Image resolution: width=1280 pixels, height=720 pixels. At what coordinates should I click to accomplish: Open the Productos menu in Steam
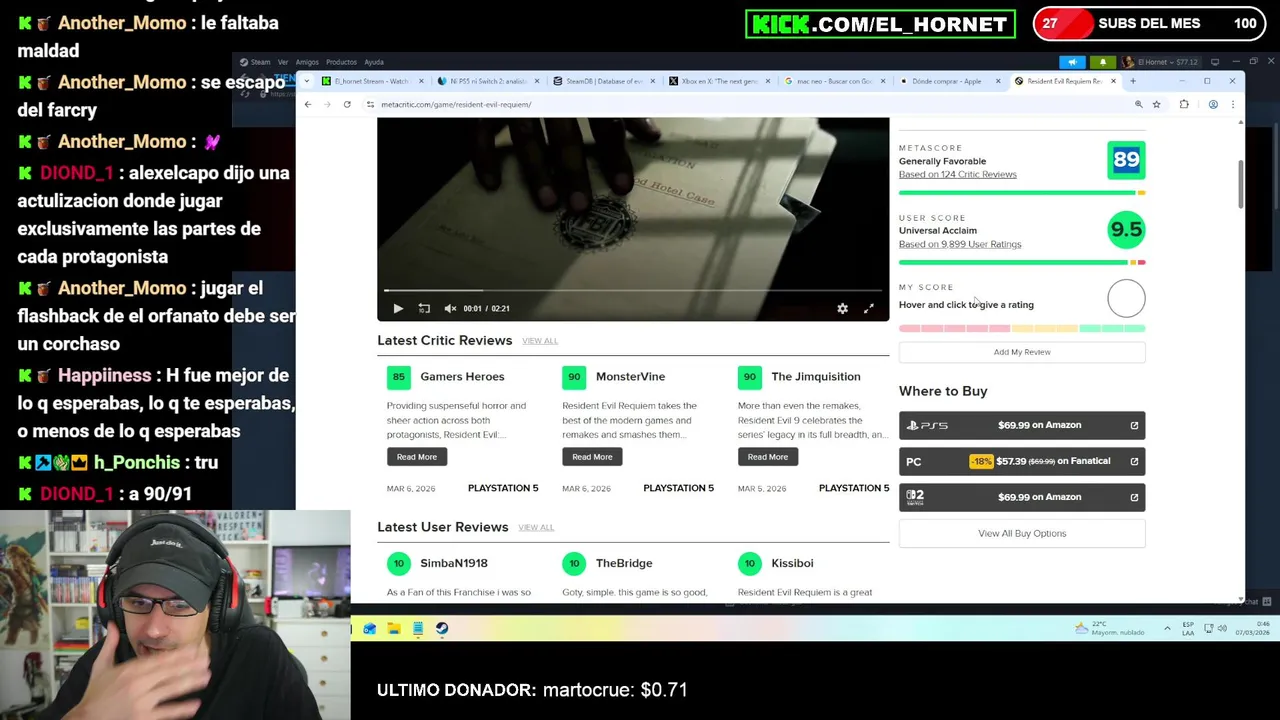341,62
